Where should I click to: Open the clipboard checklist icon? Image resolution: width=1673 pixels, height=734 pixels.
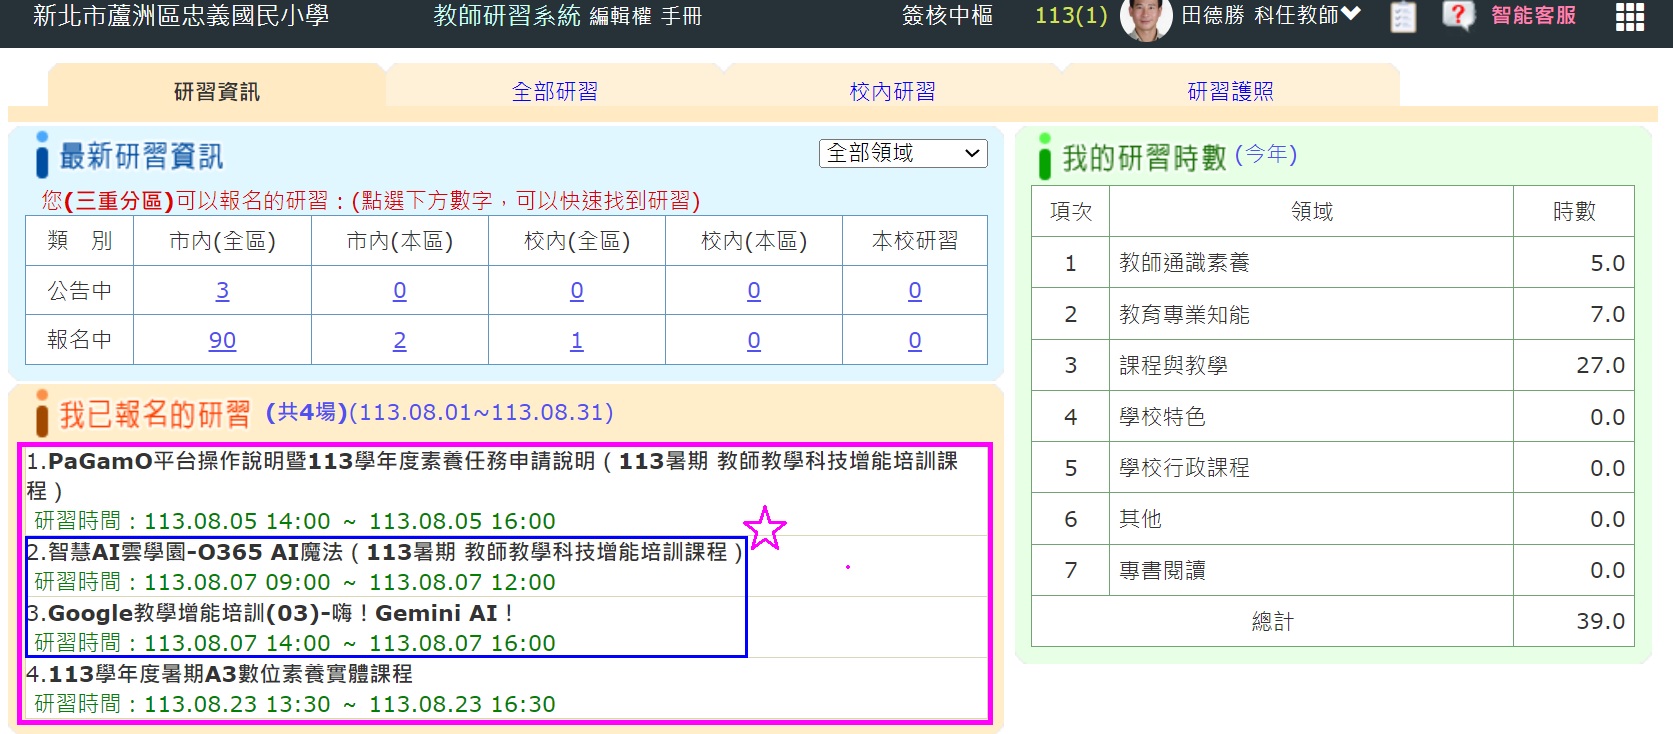point(1404,16)
